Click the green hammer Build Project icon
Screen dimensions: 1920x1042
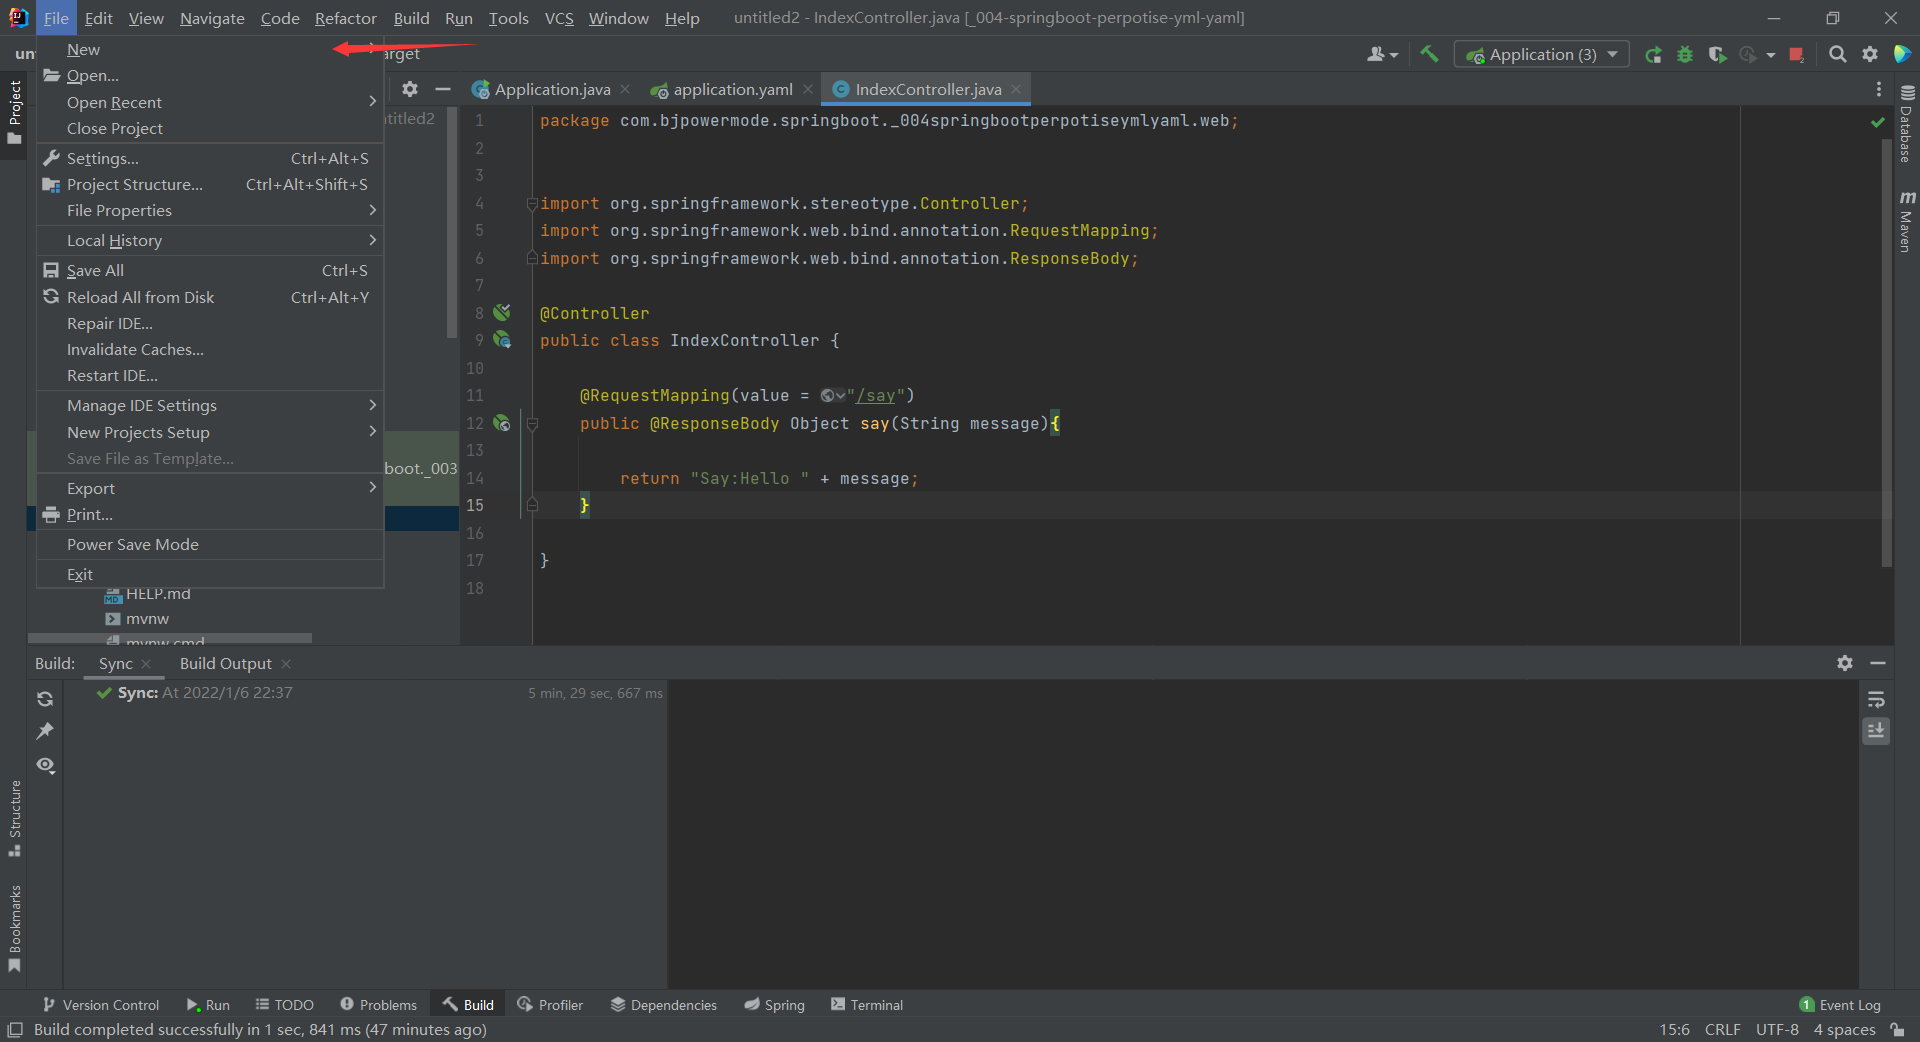click(x=1429, y=54)
